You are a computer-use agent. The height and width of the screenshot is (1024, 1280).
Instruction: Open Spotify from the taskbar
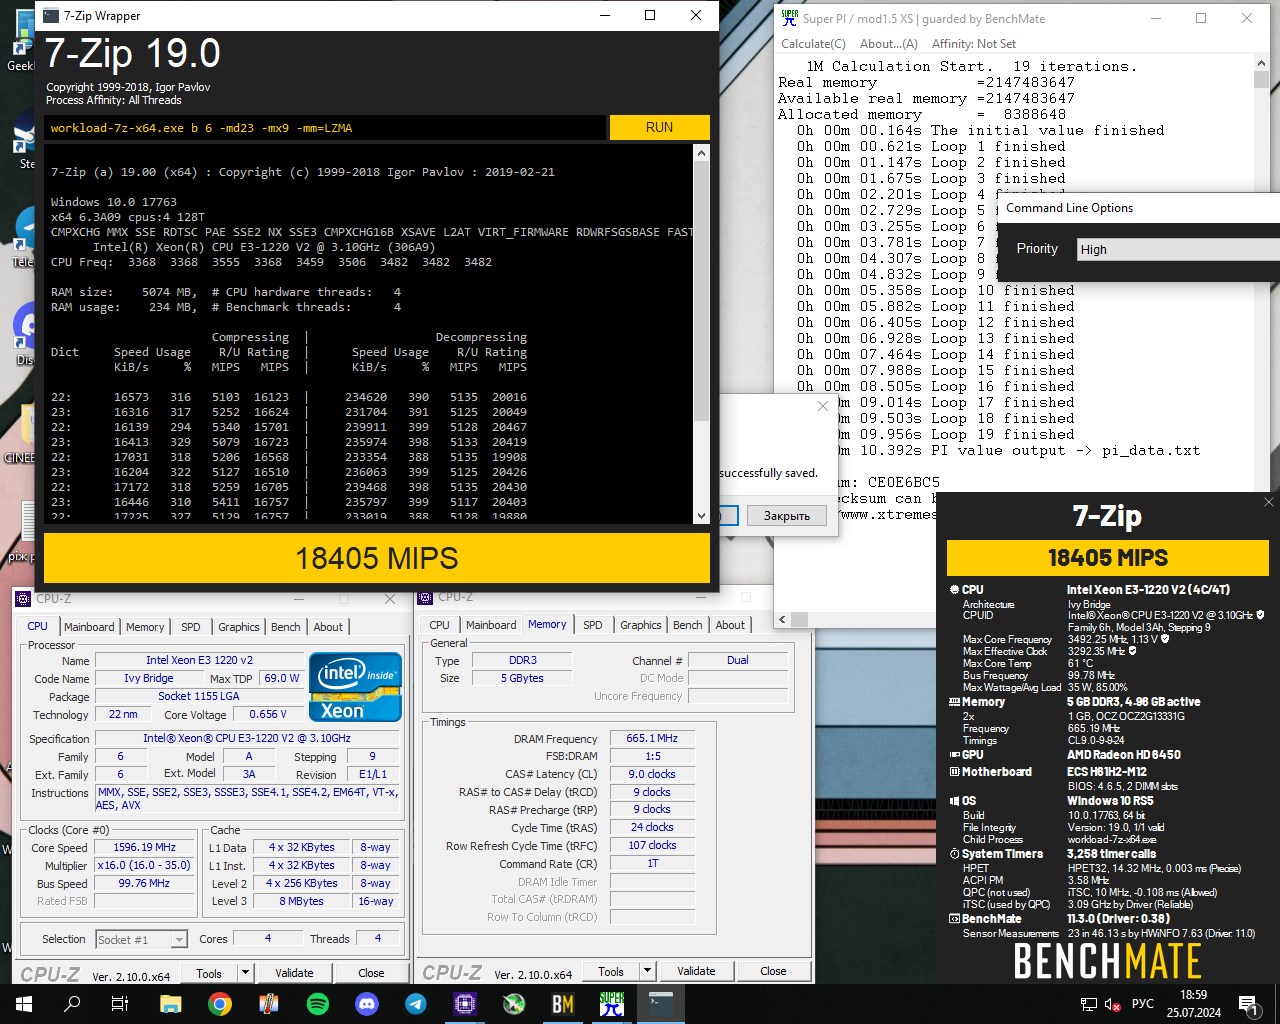click(318, 1004)
